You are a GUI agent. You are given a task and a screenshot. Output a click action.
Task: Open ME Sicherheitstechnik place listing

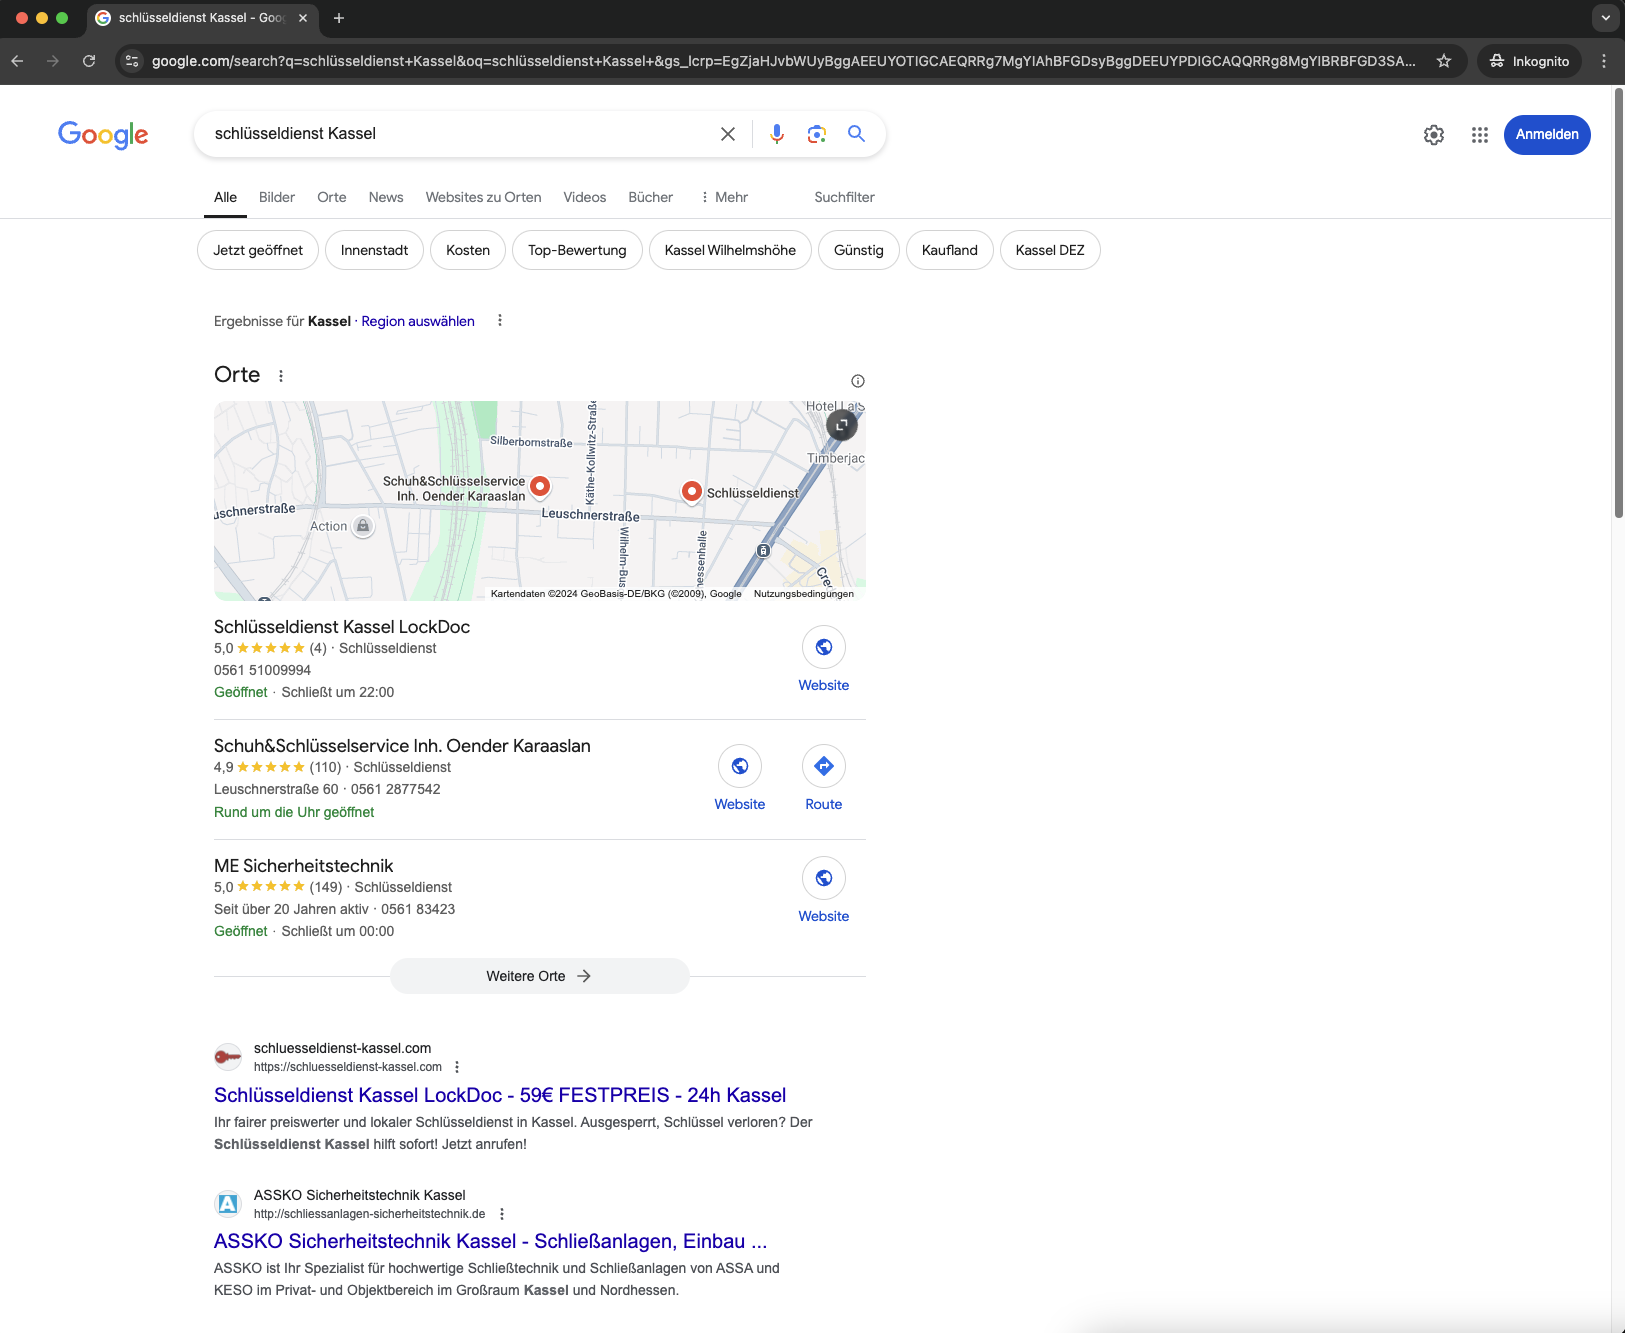303,866
